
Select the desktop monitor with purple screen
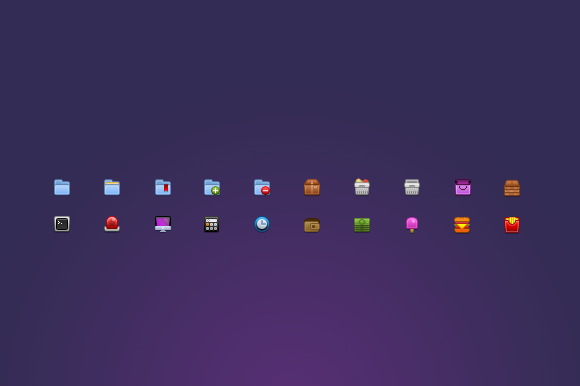pyautogui.click(x=163, y=224)
